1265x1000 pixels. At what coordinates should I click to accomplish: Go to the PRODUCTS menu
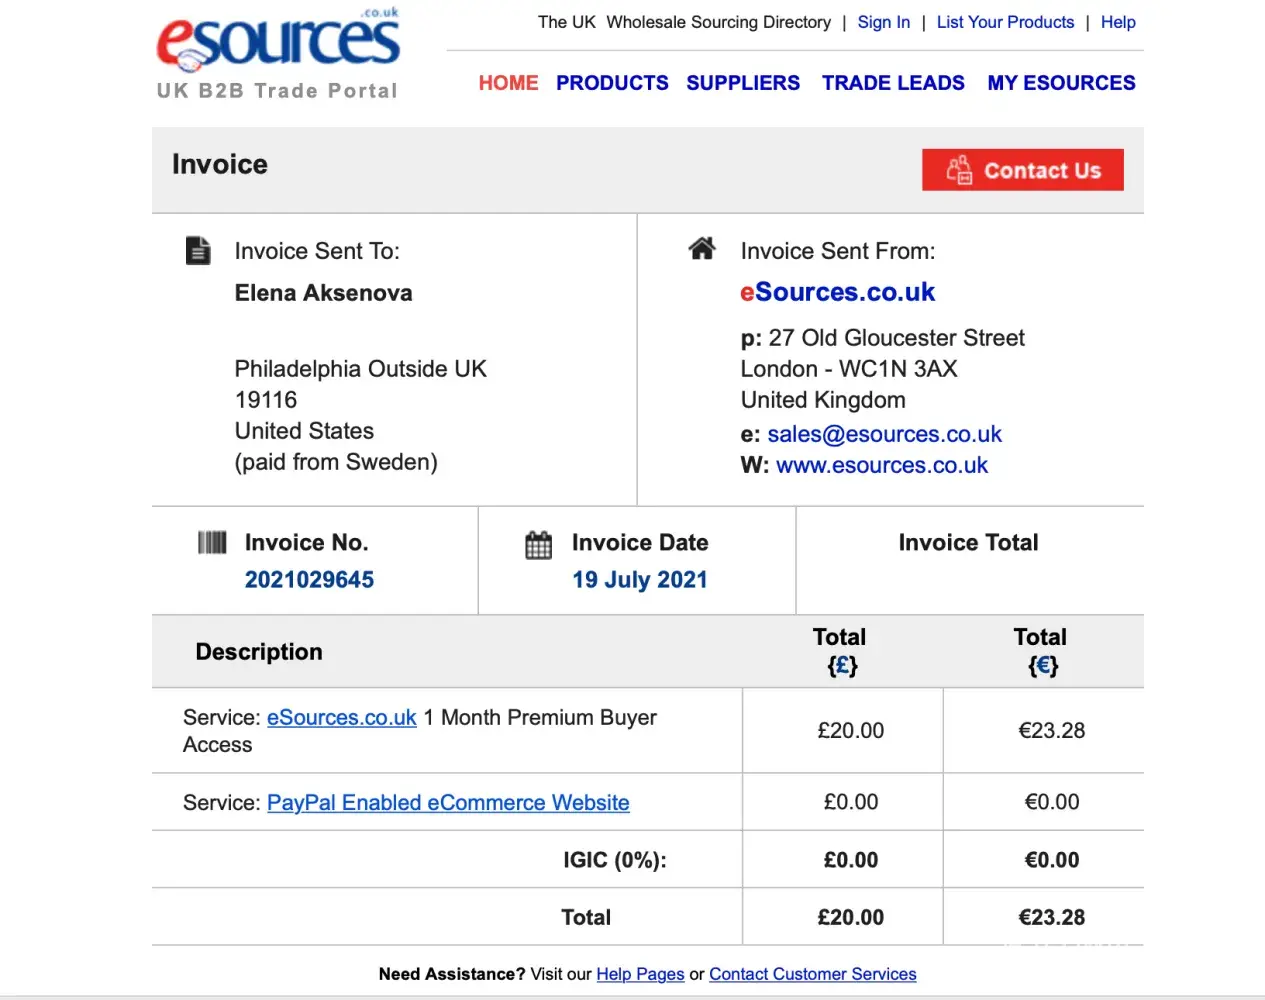[612, 83]
